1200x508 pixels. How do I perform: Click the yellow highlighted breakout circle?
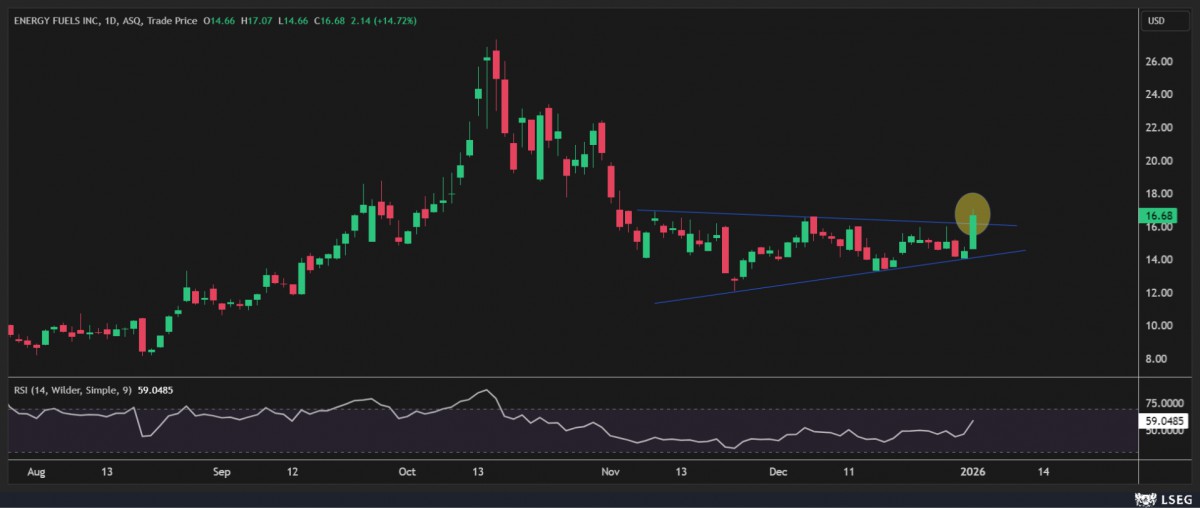972,212
